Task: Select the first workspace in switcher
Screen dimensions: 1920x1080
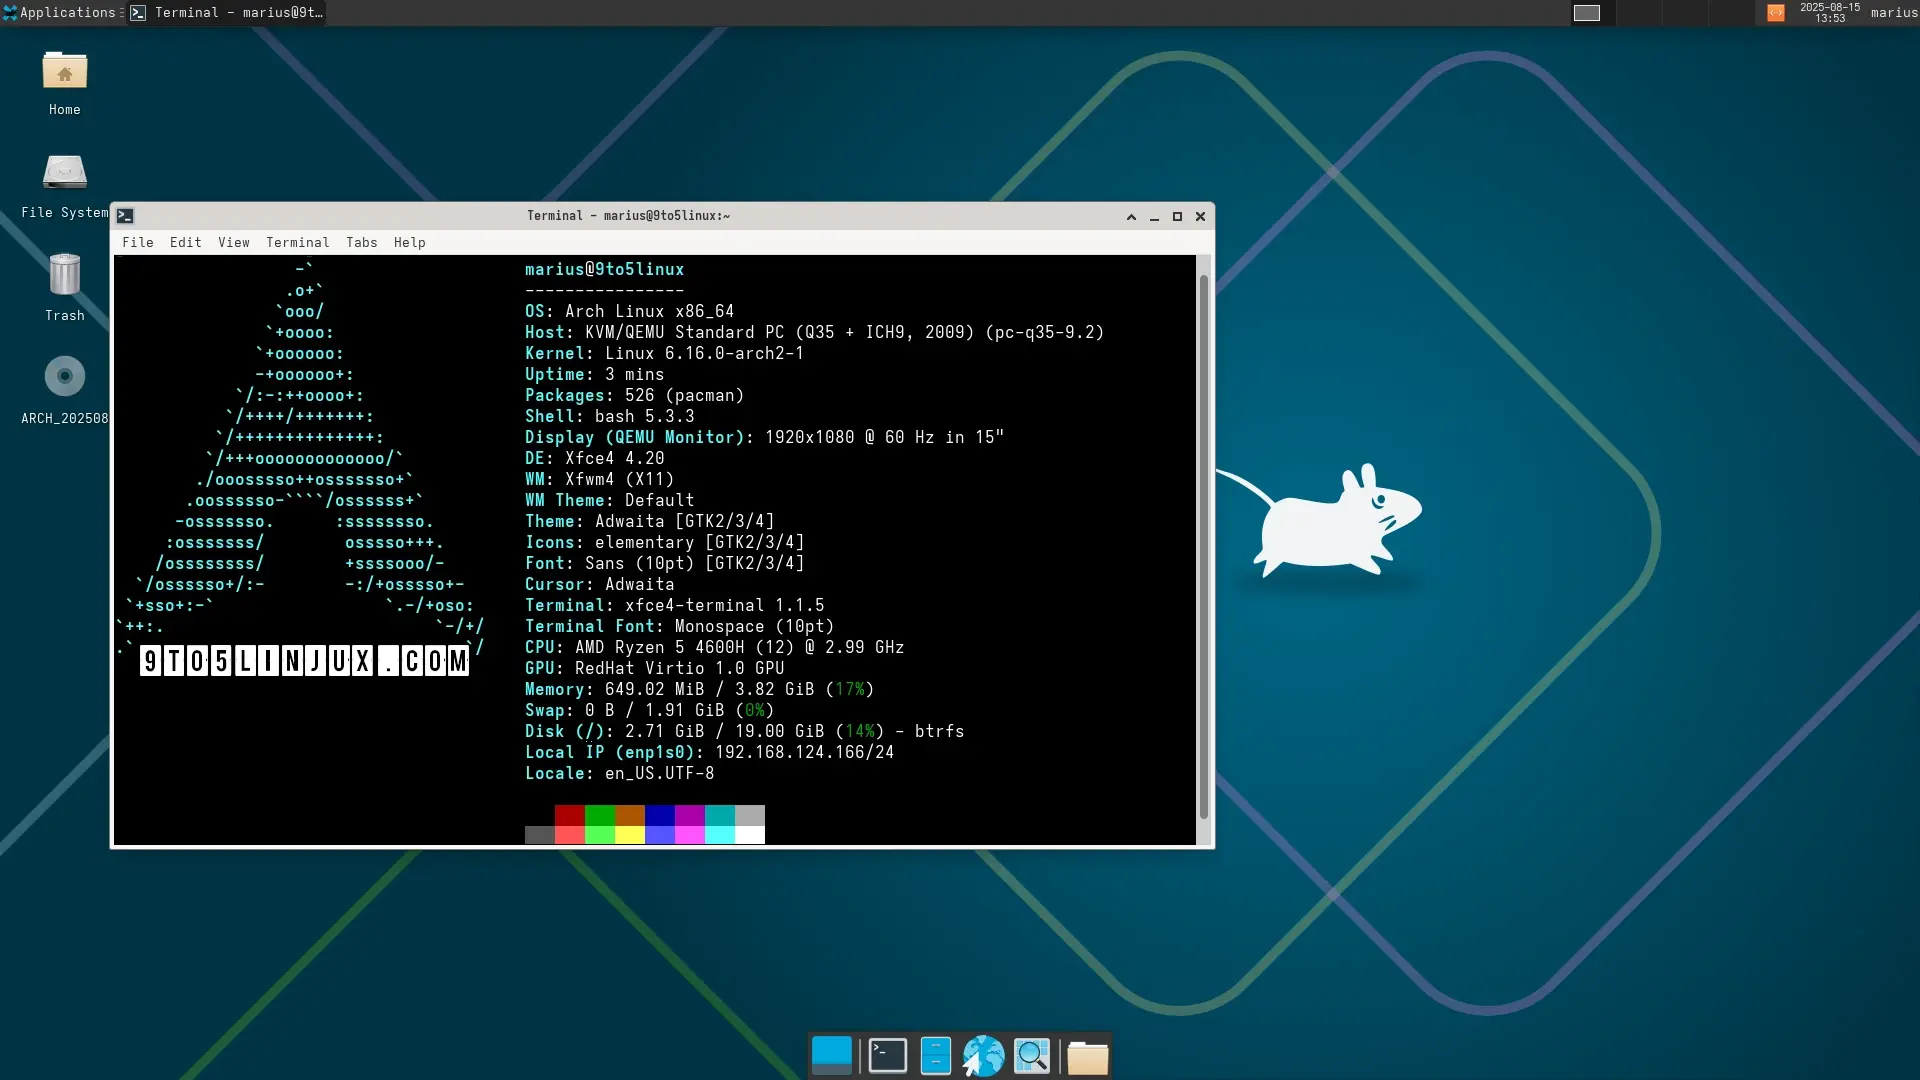Action: click(x=1587, y=13)
